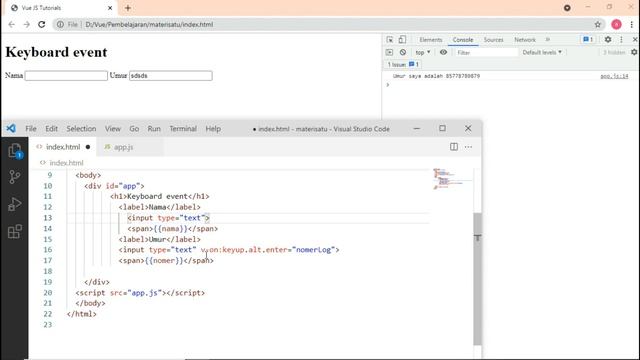The width and height of the screenshot is (640, 360).
Task: Switch to the DevTools Network tab
Action: click(x=525, y=40)
